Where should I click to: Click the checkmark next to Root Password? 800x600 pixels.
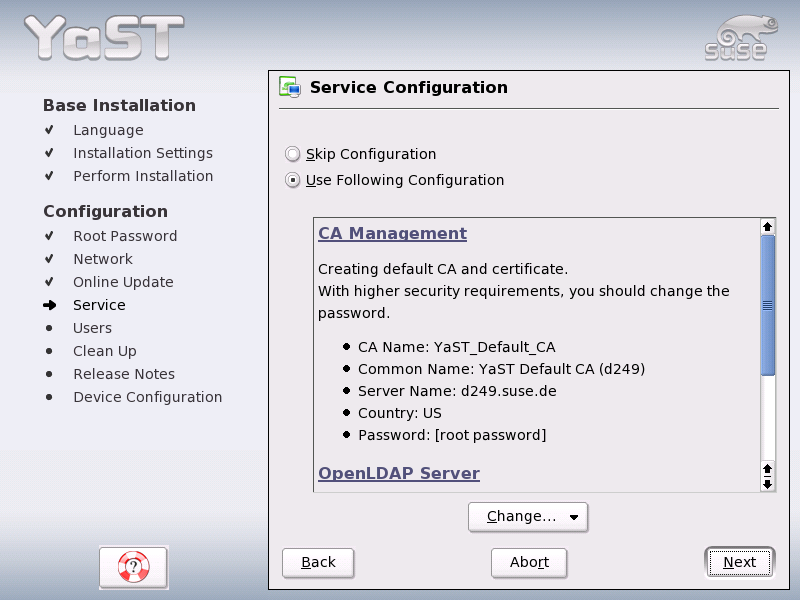coord(49,236)
